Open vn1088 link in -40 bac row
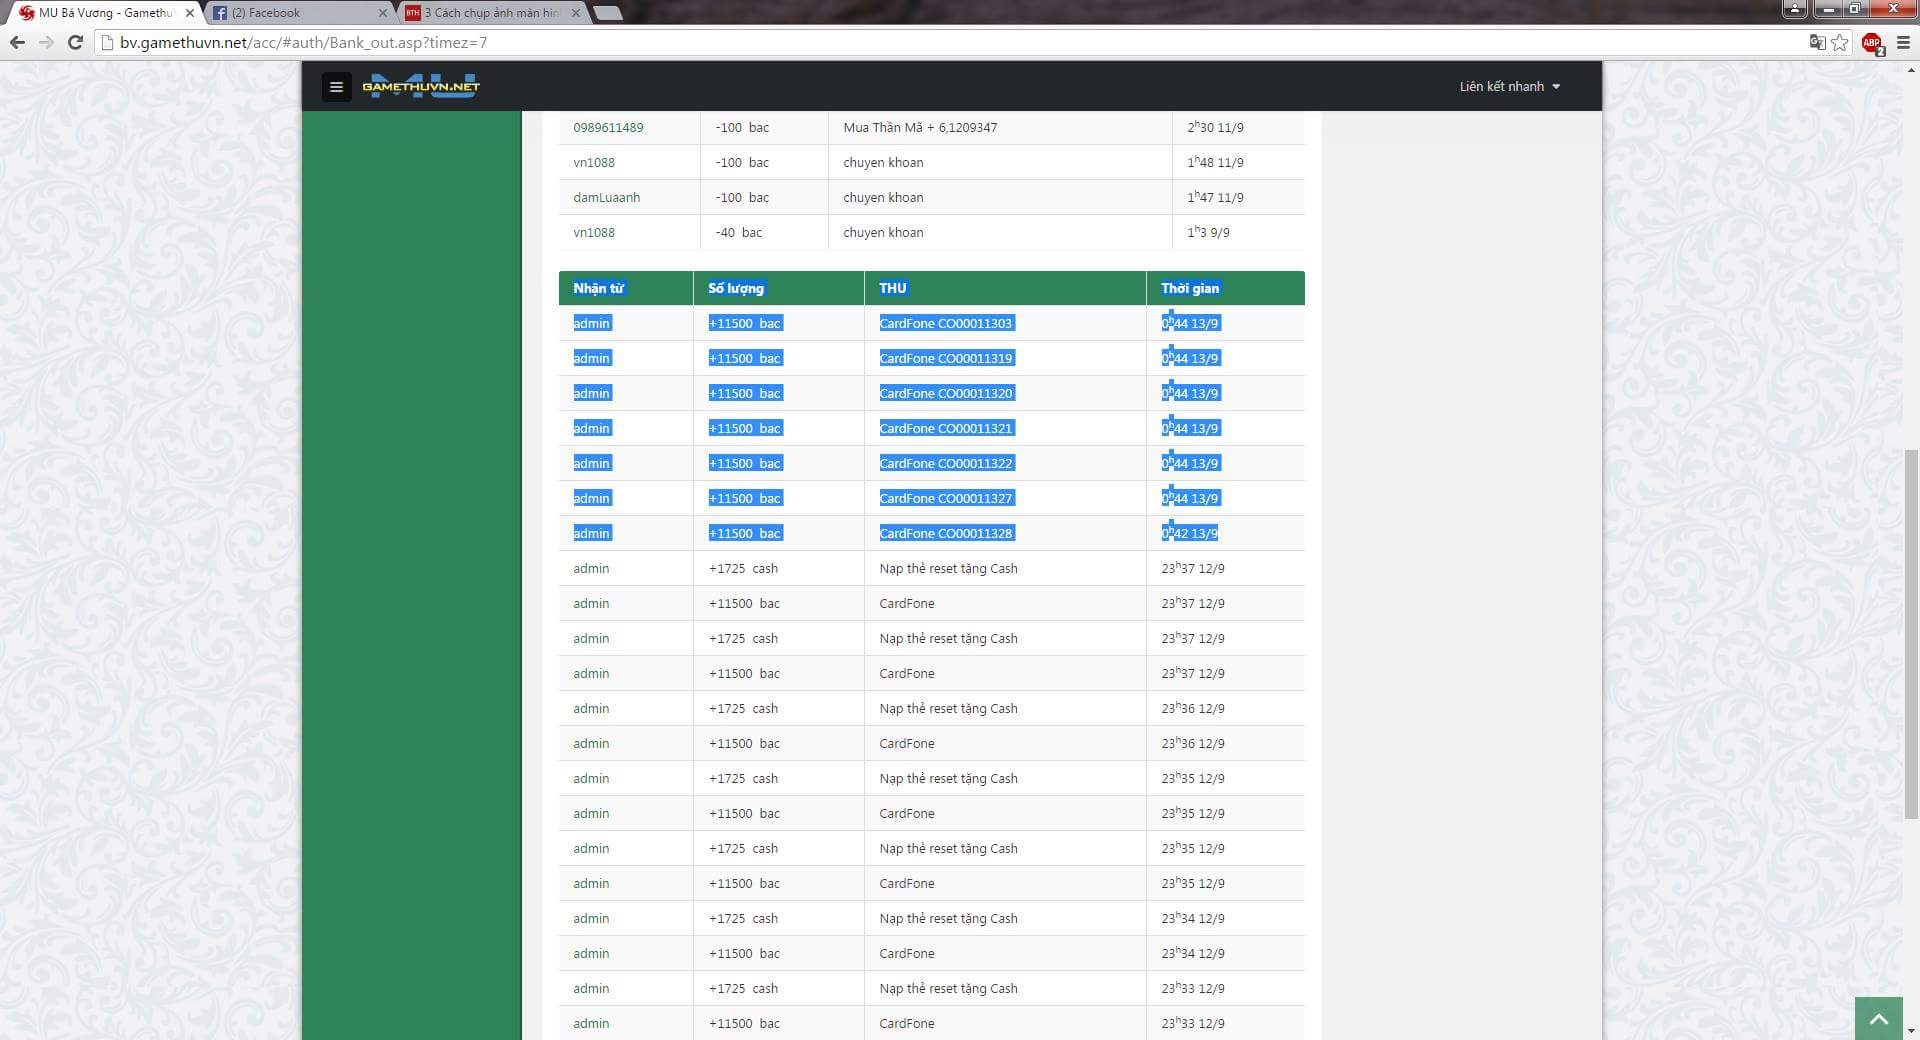This screenshot has width=1920, height=1040. tap(594, 232)
